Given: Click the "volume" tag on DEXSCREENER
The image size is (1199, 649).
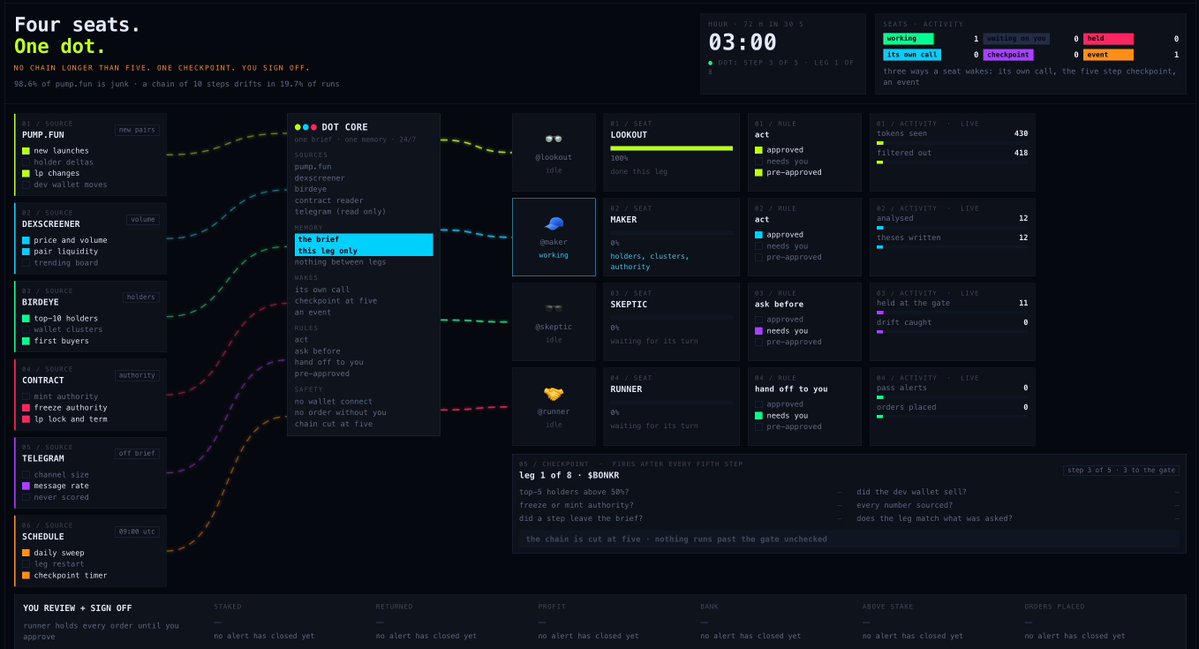Looking at the screenshot, I should [143, 219].
